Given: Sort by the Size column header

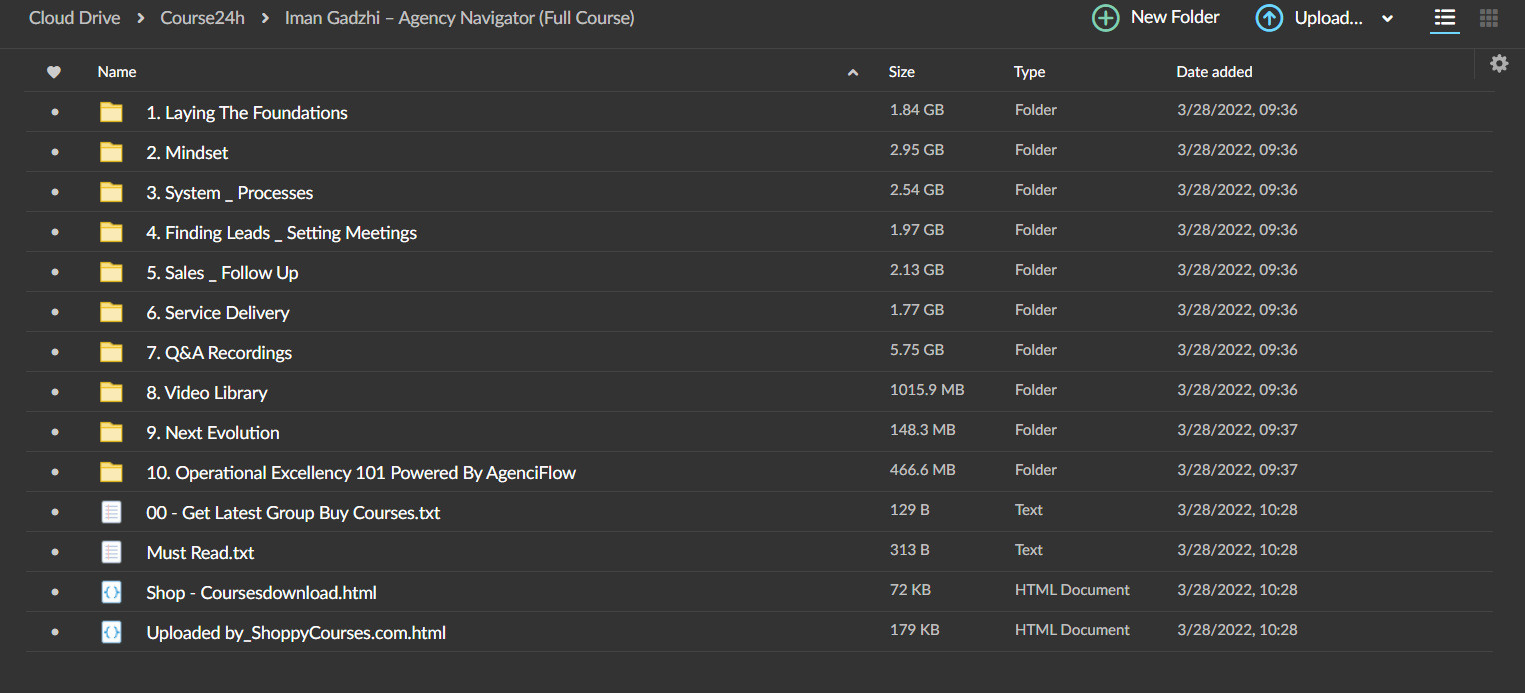Looking at the screenshot, I should (x=902, y=72).
